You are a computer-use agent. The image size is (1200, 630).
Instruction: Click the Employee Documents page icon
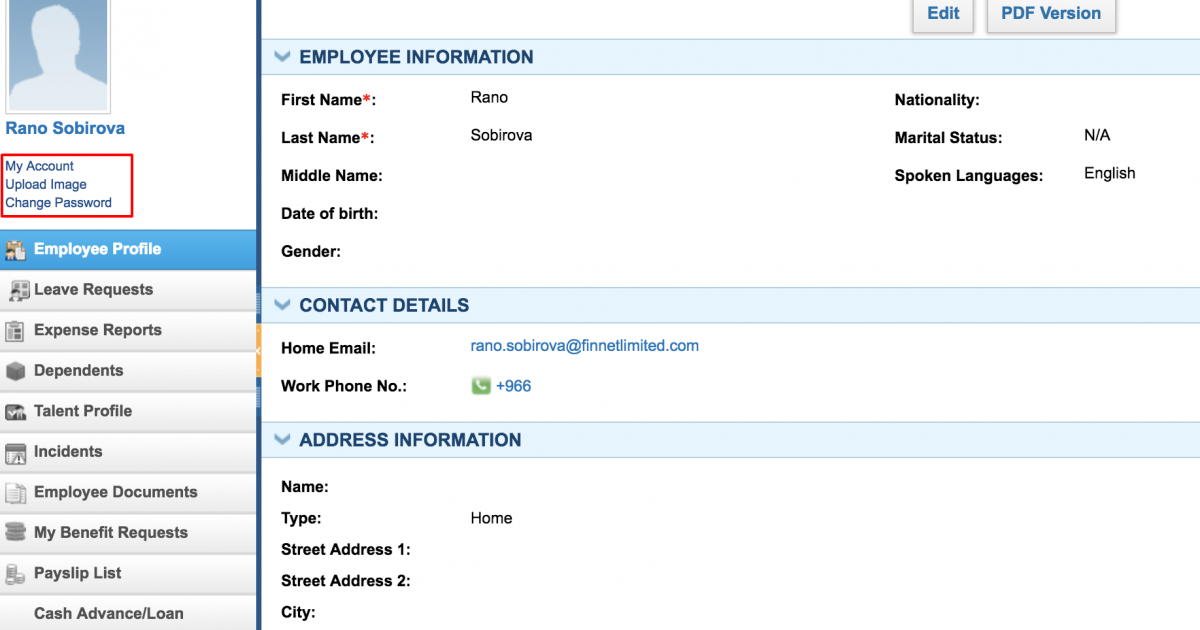pos(15,493)
